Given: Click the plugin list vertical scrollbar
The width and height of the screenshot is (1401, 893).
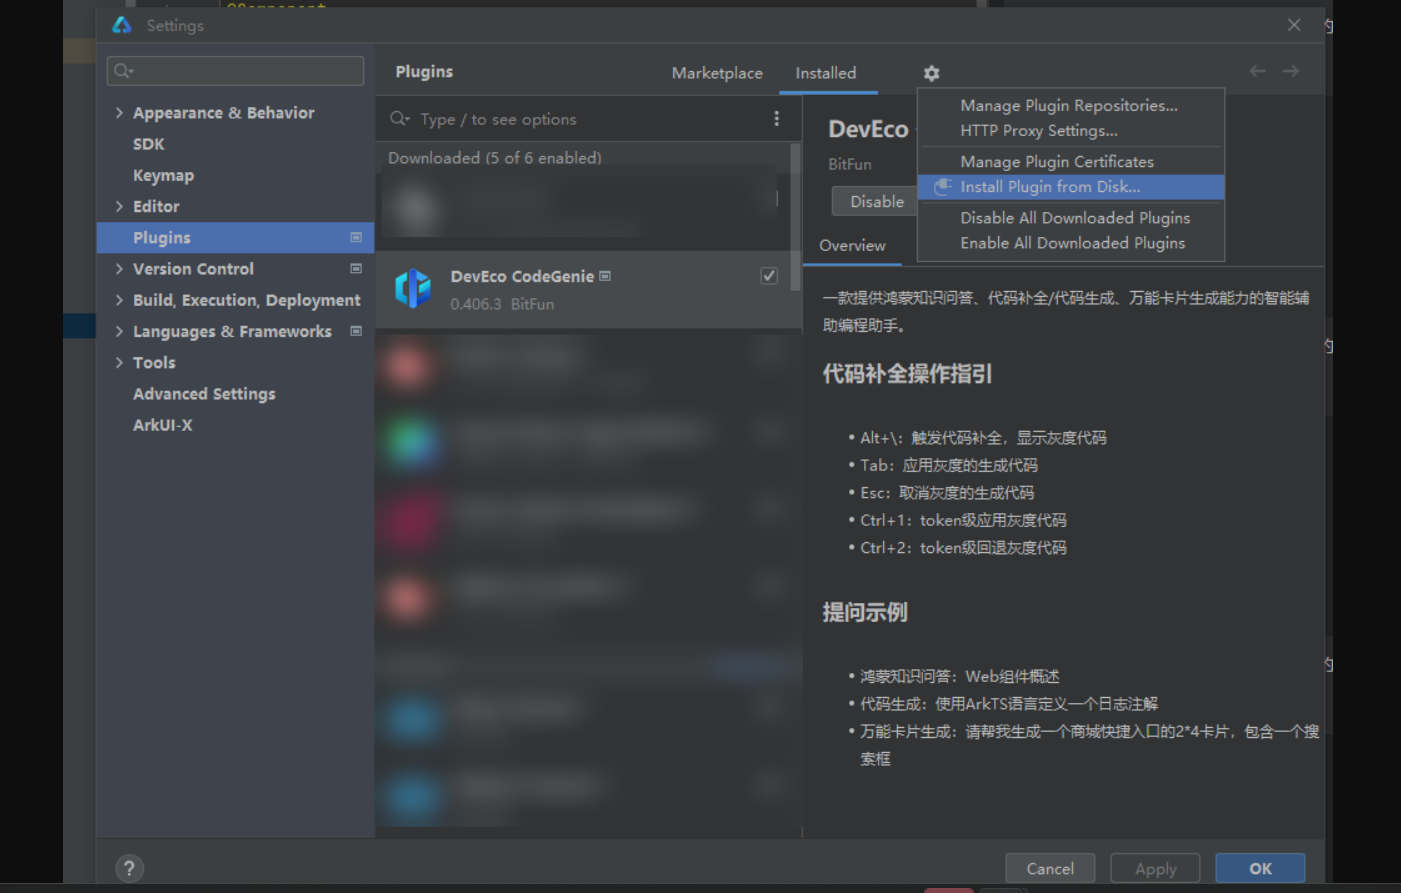Looking at the screenshot, I should (796, 217).
